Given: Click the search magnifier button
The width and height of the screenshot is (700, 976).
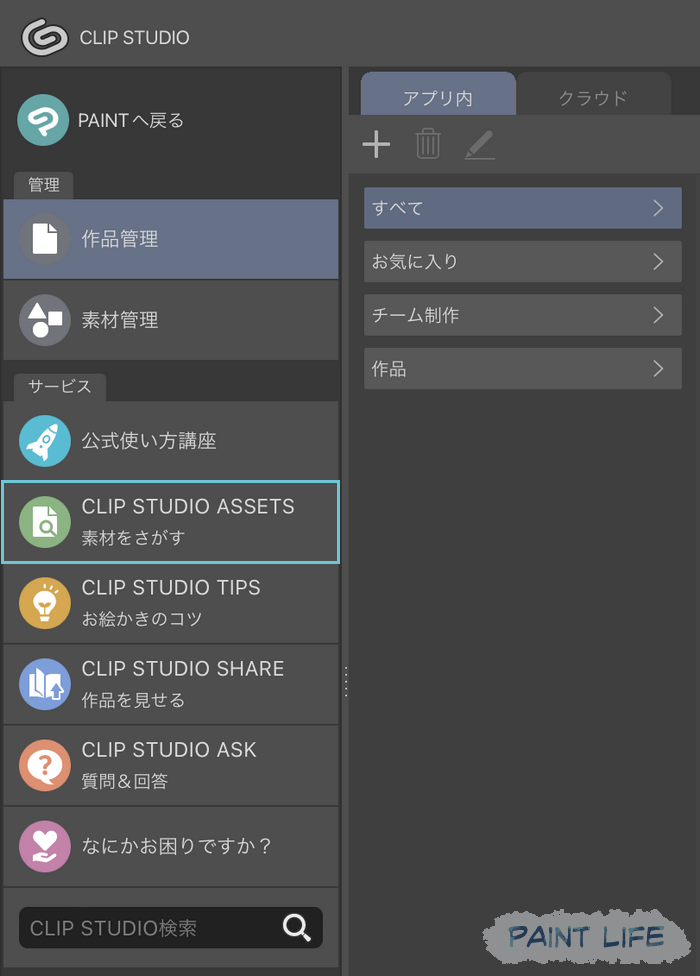Looking at the screenshot, I should coord(296,928).
